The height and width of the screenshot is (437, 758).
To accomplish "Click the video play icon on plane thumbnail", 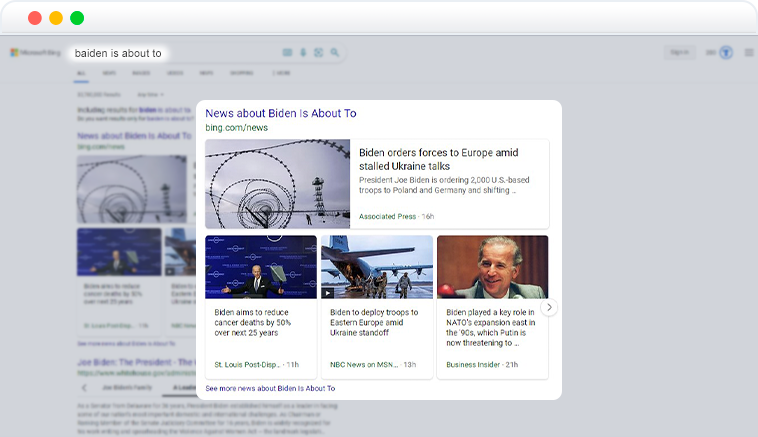I will (328, 293).
